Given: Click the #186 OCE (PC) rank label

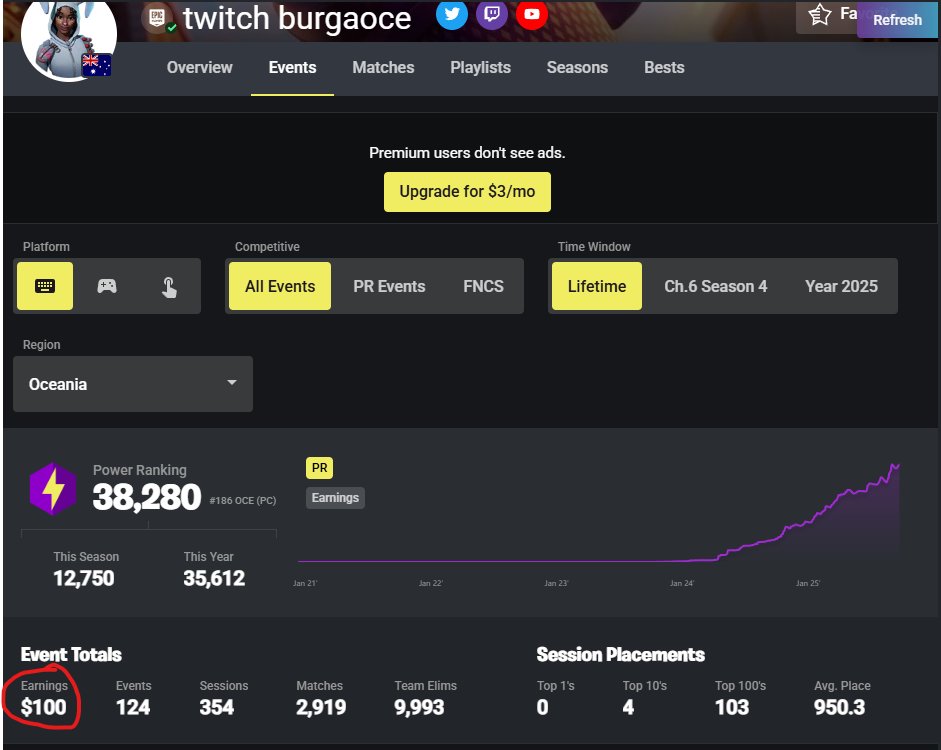Looking at the screenshot, I should (x=242, y=500).
